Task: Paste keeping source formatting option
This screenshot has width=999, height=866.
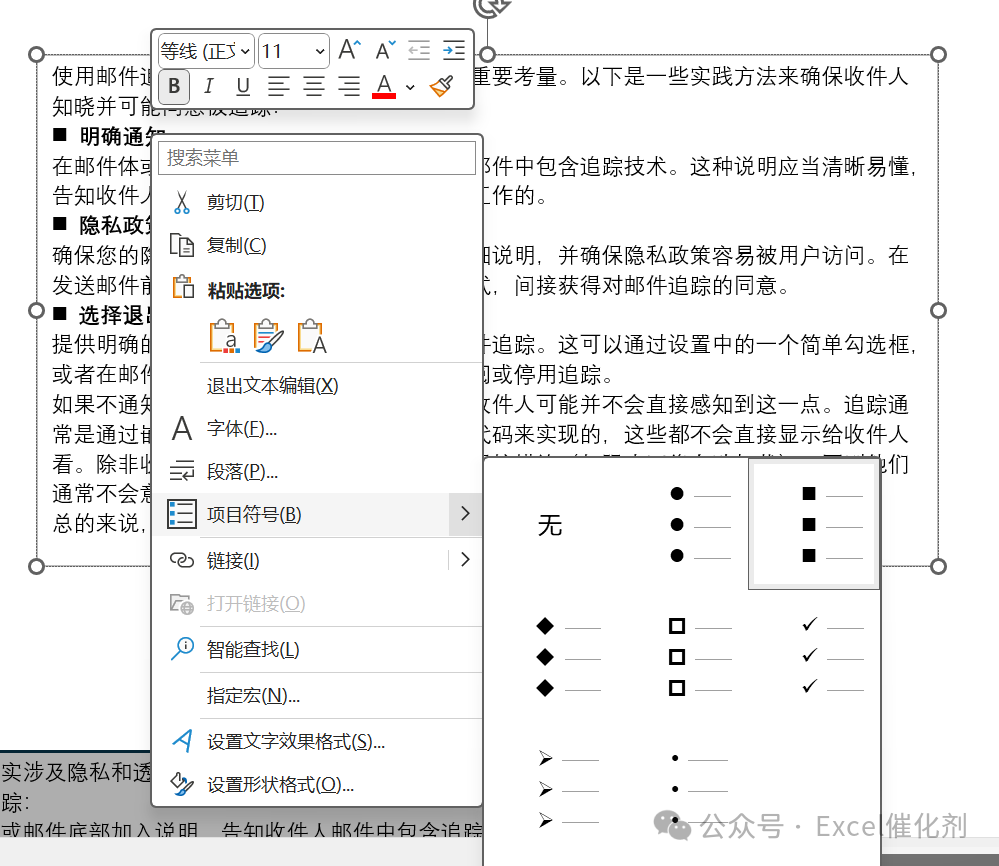Action: 268,336
